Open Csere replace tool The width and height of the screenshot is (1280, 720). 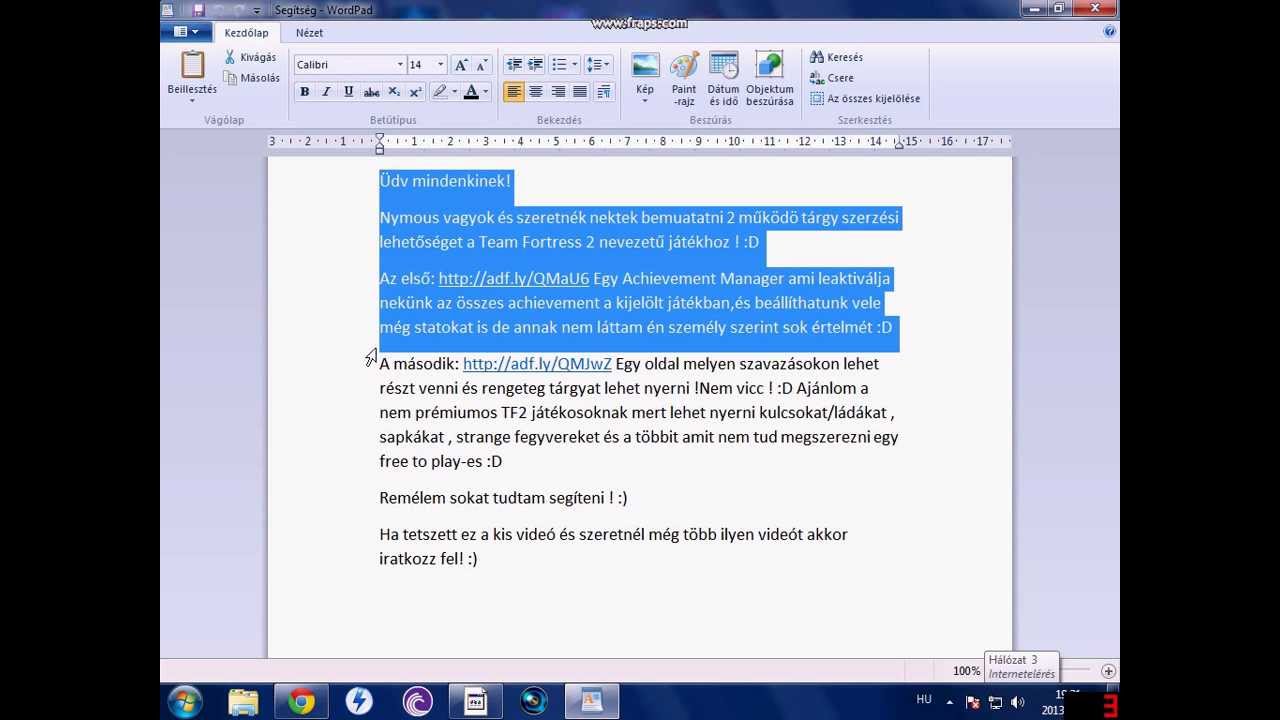[832, 78]
